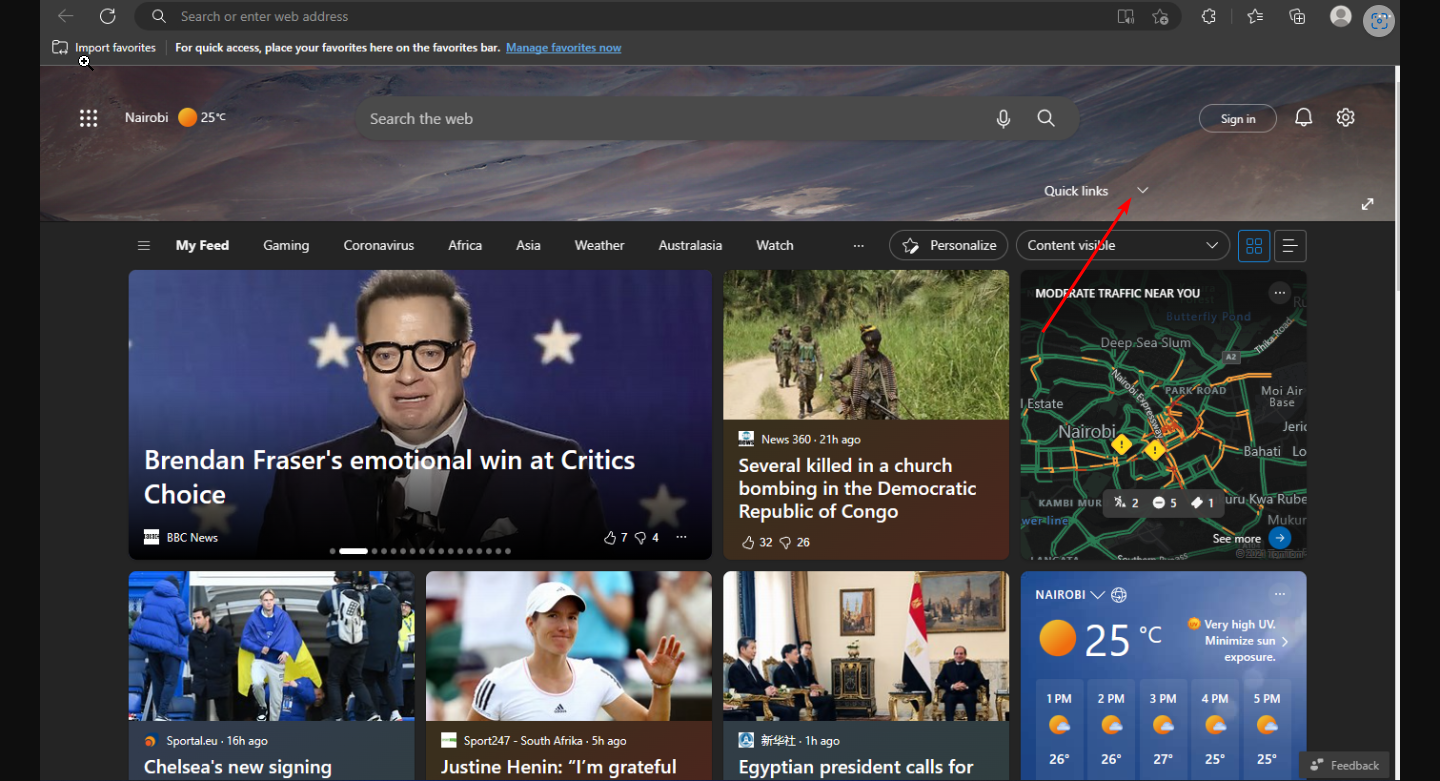Click the Sign in button
Viewport: 1440px width, 781px height.
coord(1238,119)
